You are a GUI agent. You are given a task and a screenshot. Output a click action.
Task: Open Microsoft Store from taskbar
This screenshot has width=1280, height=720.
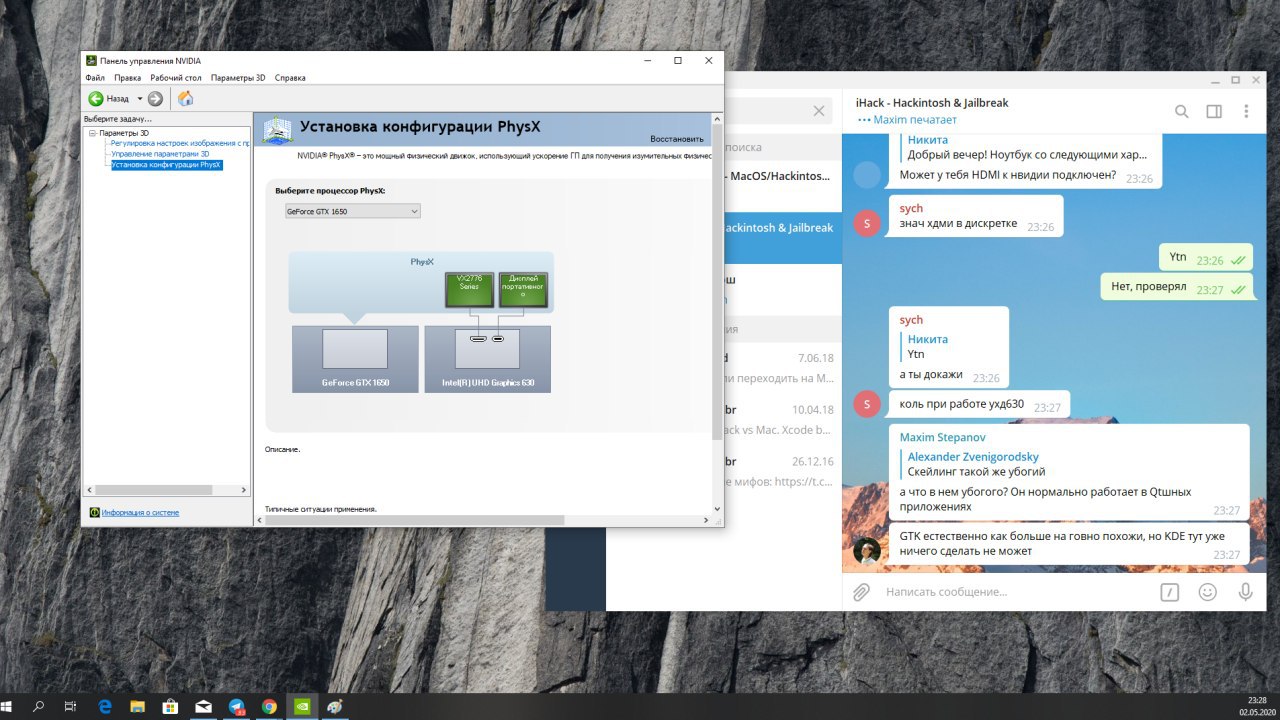(x=170, y=706)
